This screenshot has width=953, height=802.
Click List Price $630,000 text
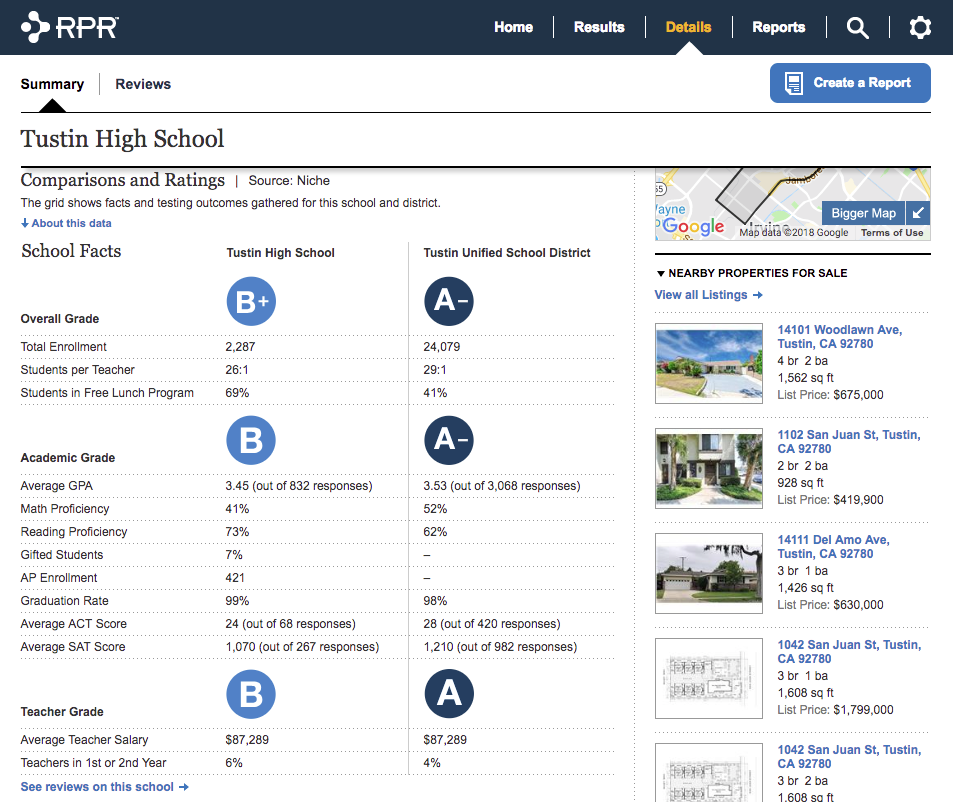(x=830, y=605)
